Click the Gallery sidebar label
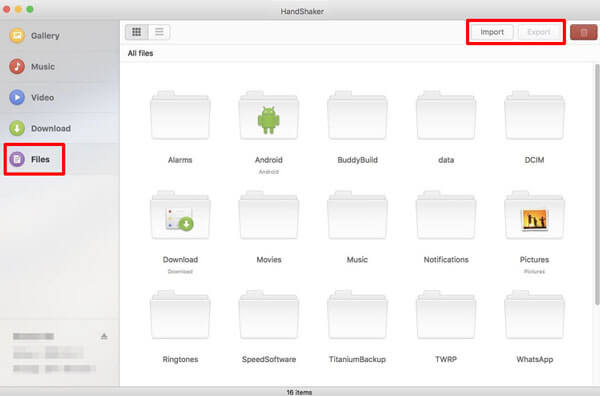The height and width of the screenshot is (396, 600). (x=45, y=36)
